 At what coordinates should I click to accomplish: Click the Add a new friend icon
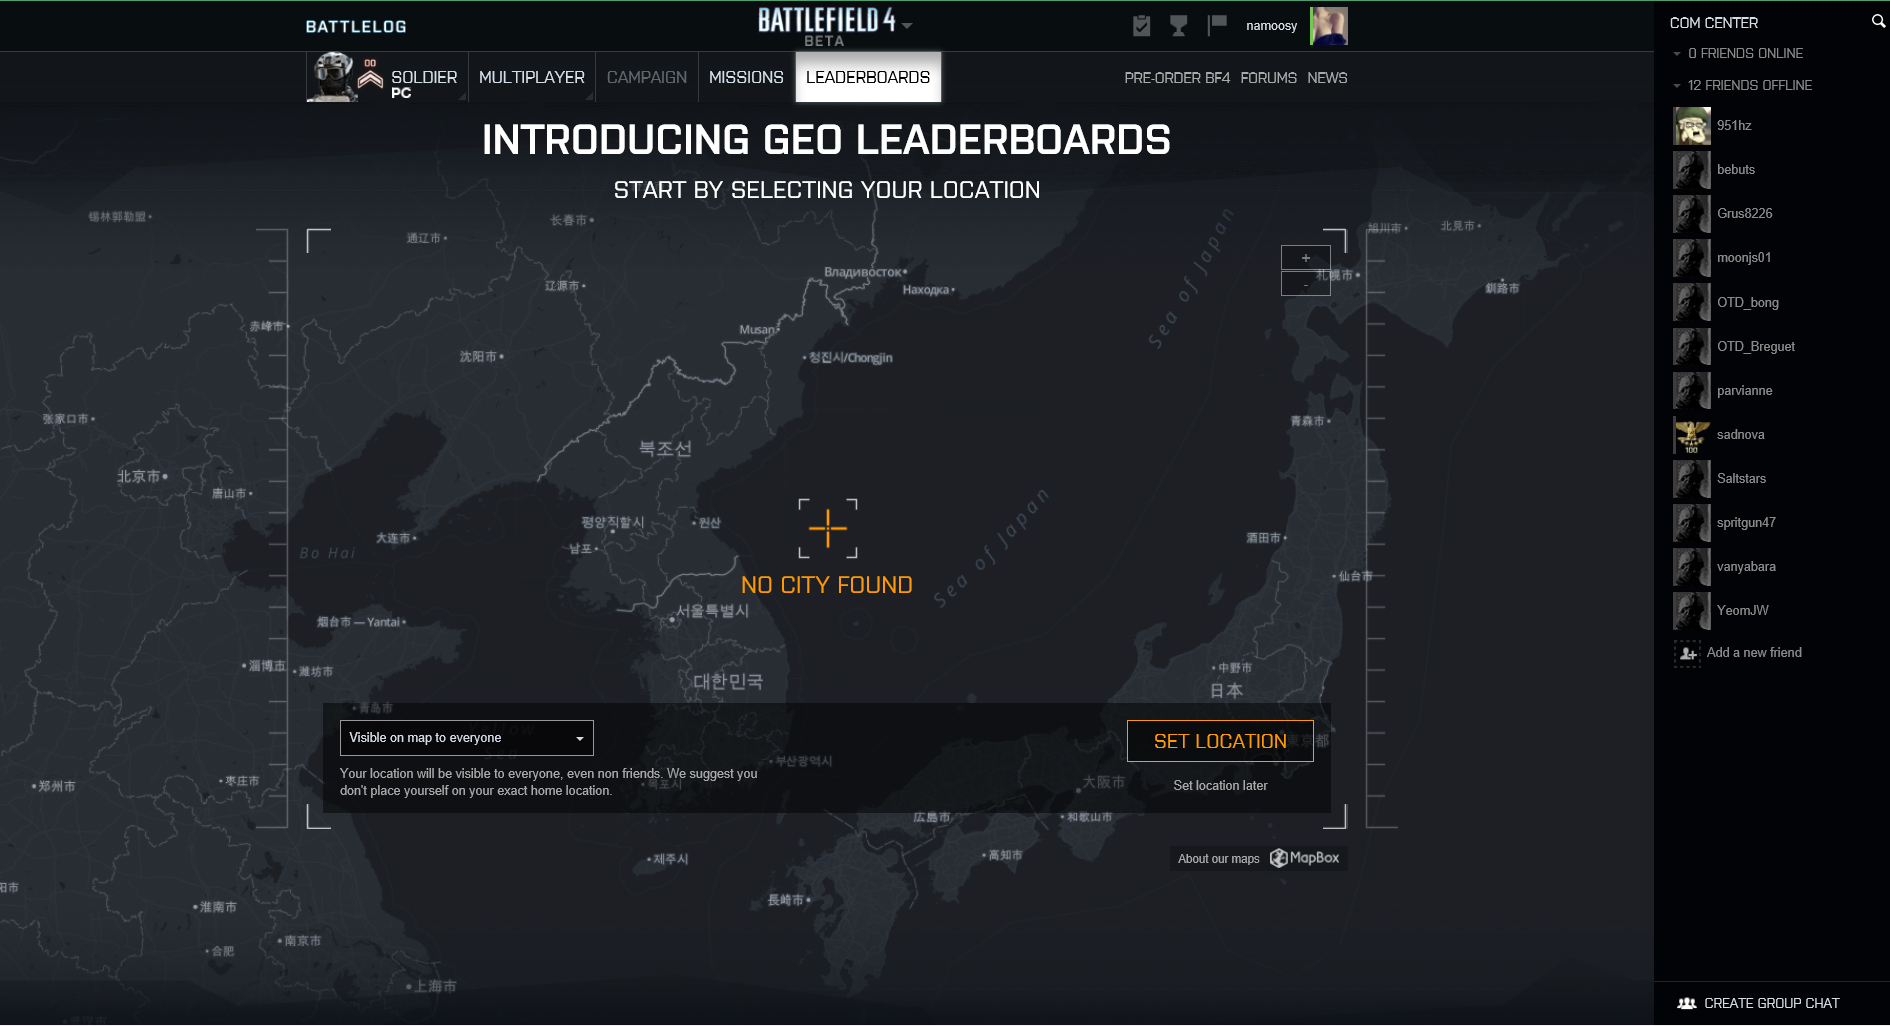click(x=1688, y=653)
